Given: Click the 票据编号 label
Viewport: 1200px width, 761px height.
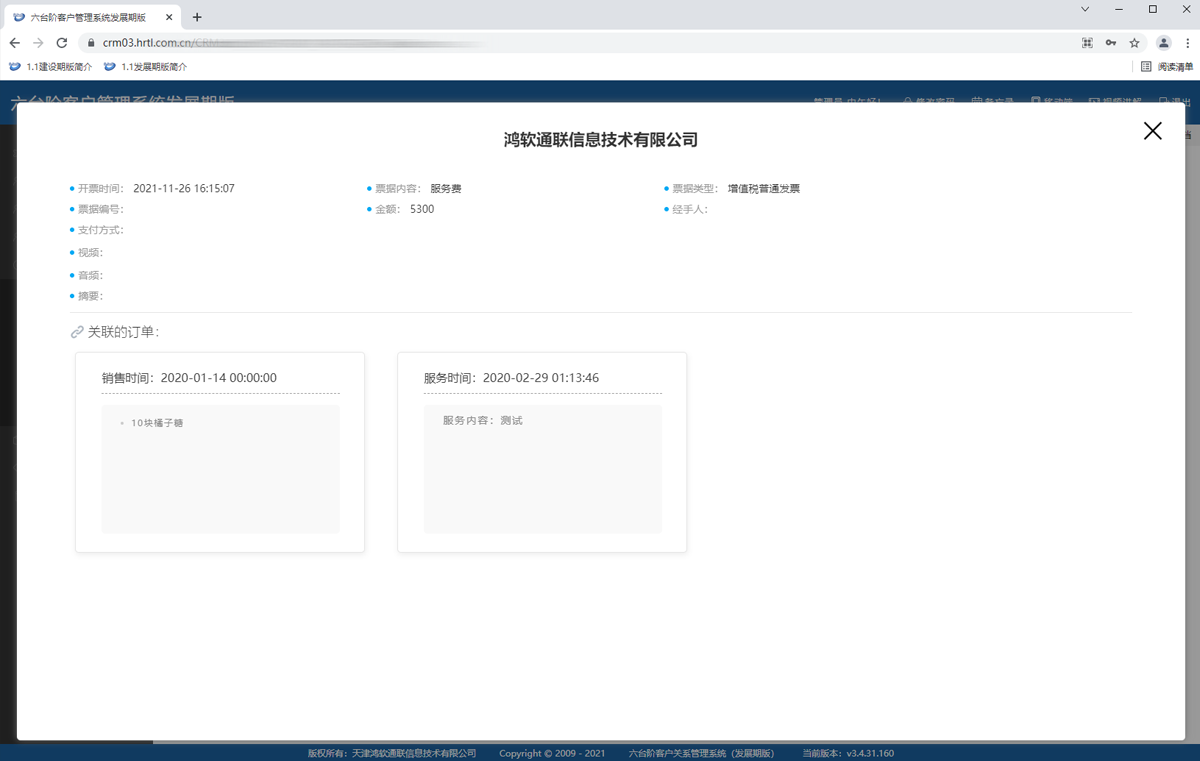Looking at the screenshot, I should pos(101,210).
